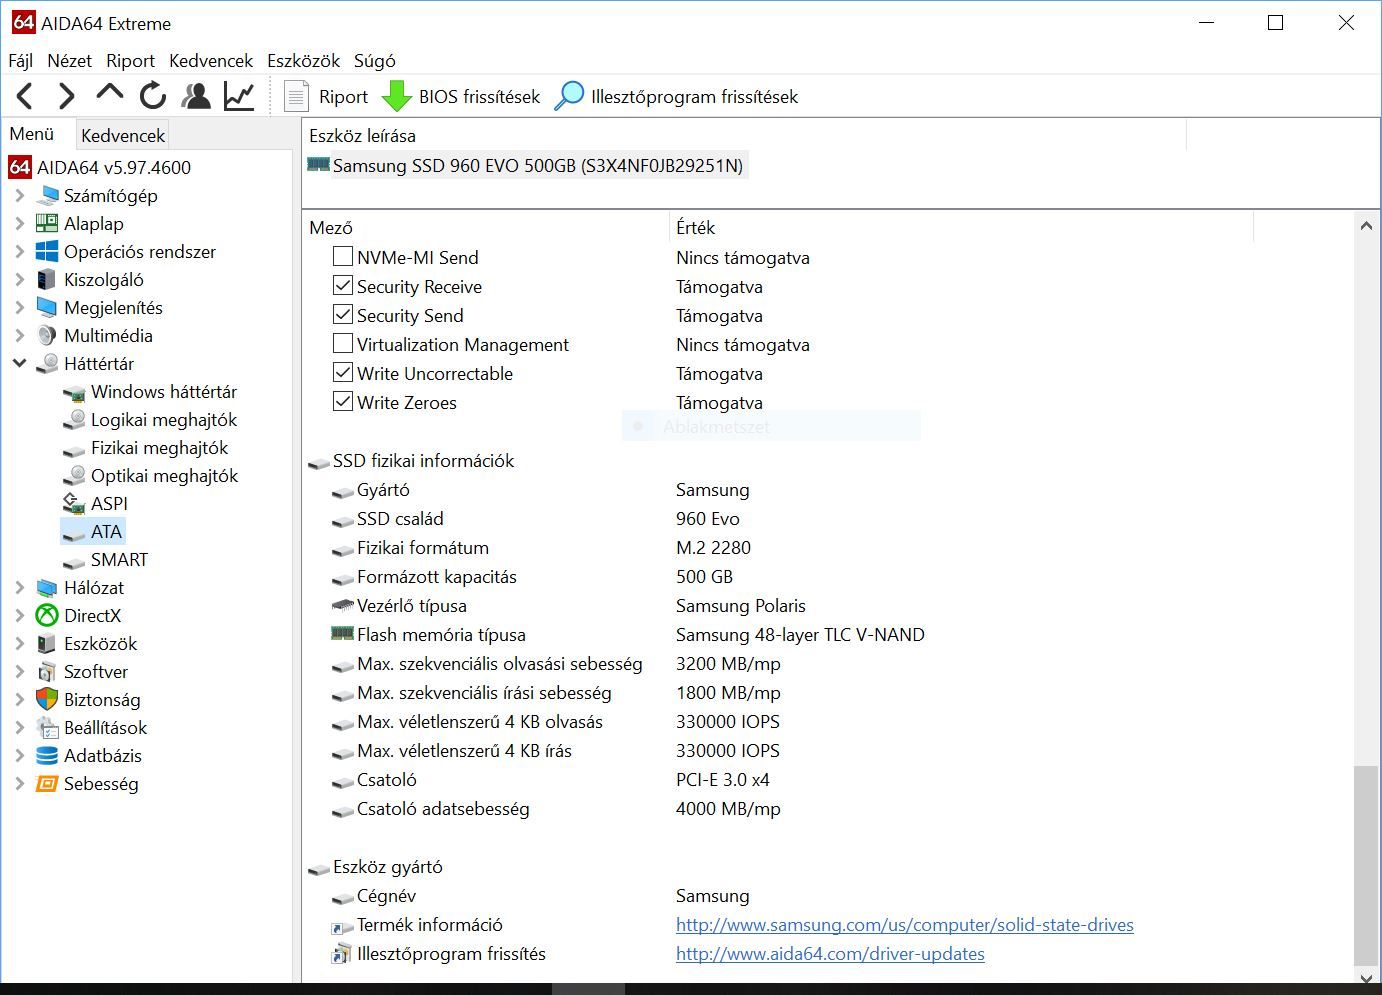Toggle the Virtualization Management checkbox
Viewport: 1382px width, 995px height.
tap(343, 343)
